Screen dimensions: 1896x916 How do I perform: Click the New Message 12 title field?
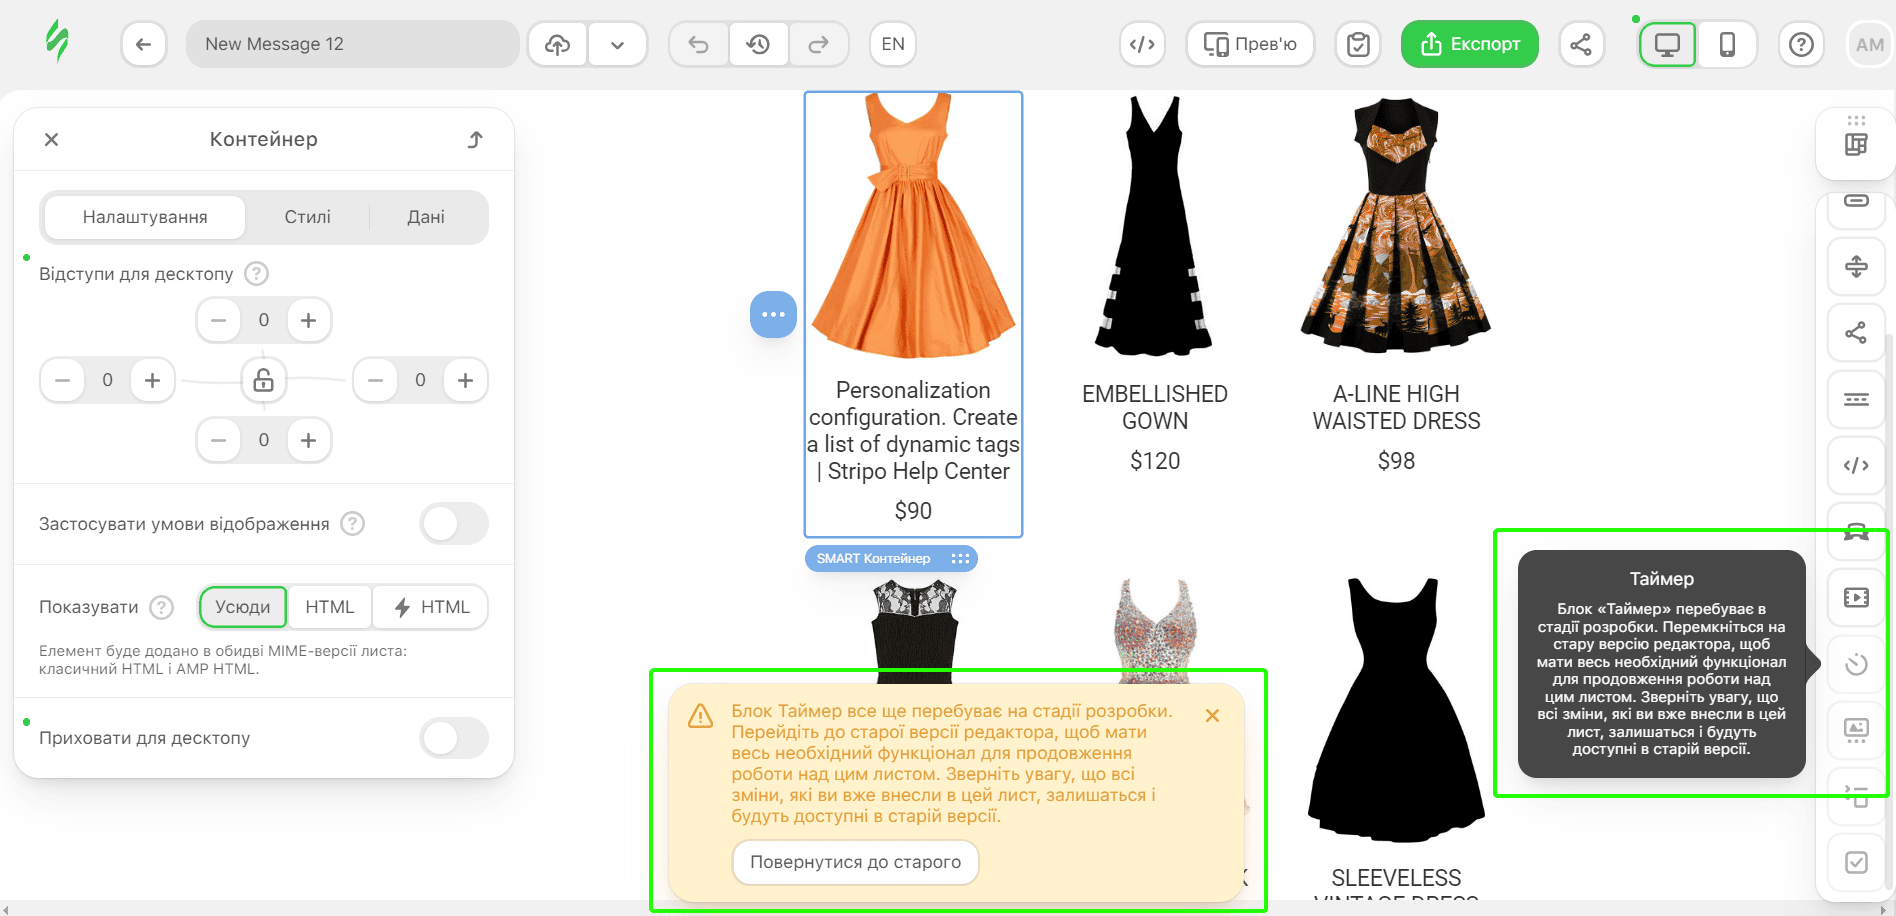[352, 44]
